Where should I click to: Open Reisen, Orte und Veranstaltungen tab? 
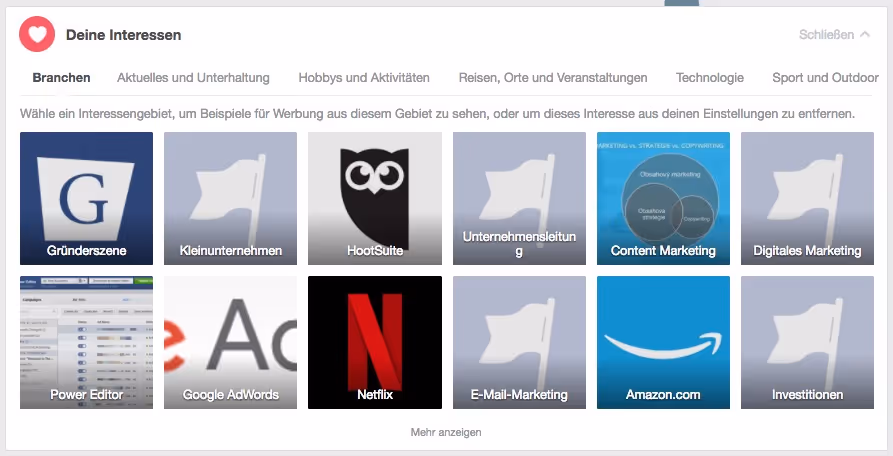point(553,77)
